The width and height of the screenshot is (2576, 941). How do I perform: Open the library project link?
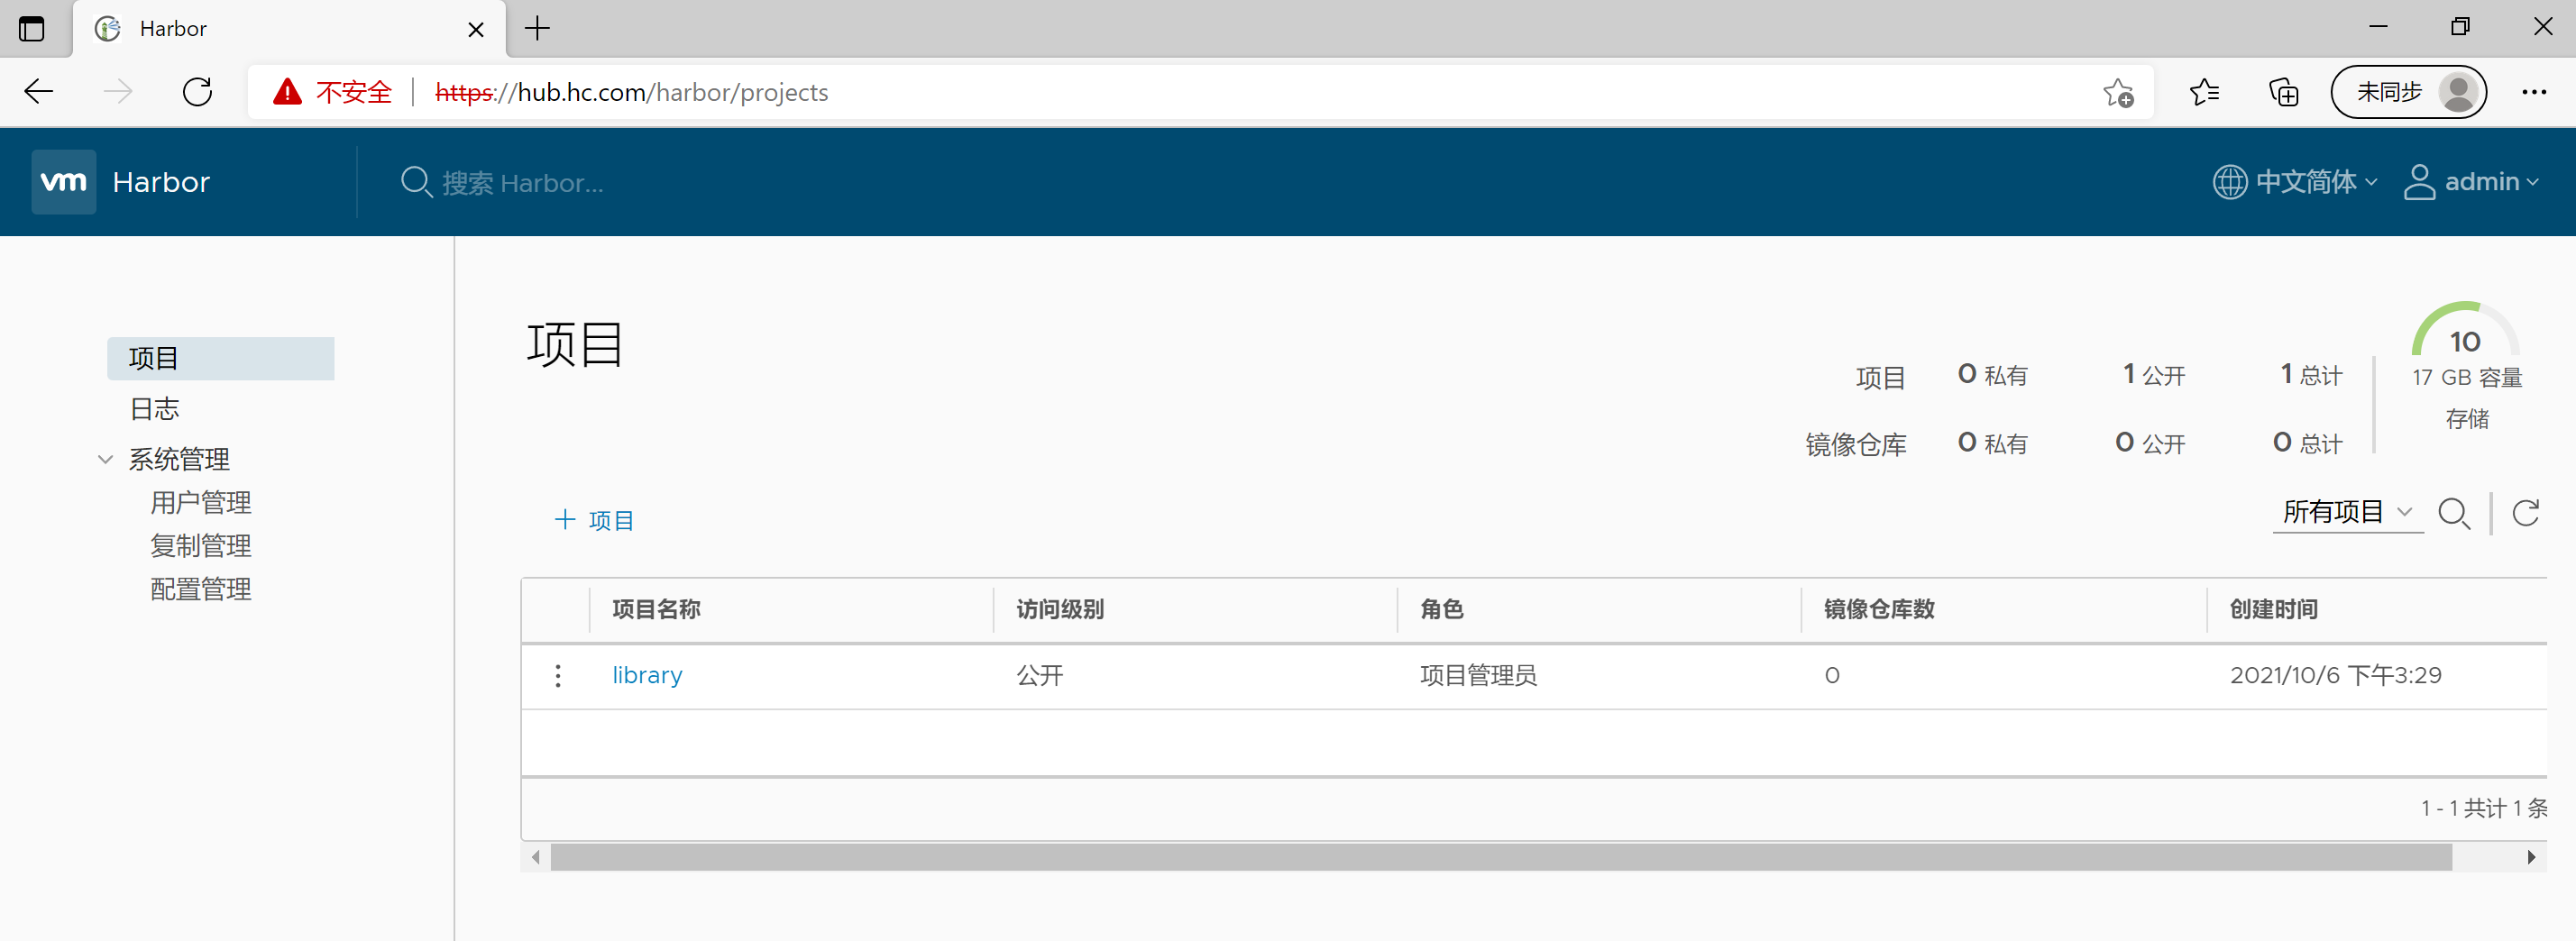647,676
